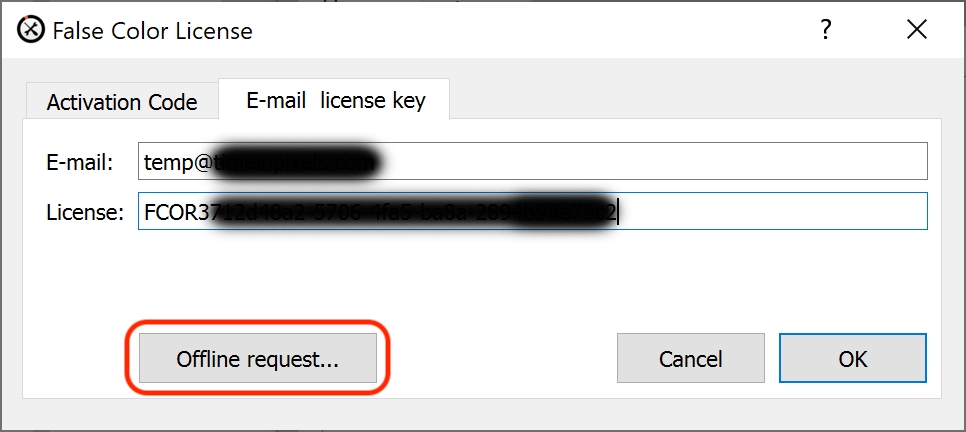Image resolution: width=966 pixels, height=432 pixels.
Task: Close the False Color License dialog
Action: pyautogui.click(x=917, y=30)
